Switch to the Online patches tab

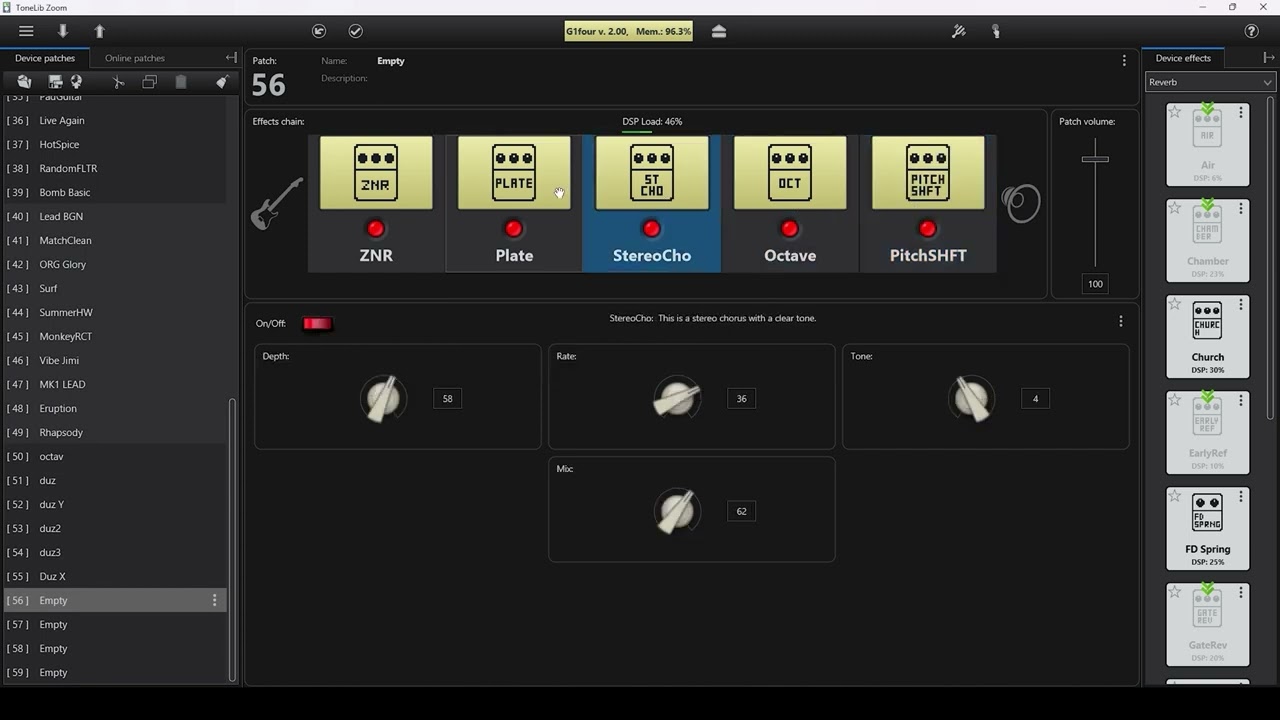(x=135, y=58)
